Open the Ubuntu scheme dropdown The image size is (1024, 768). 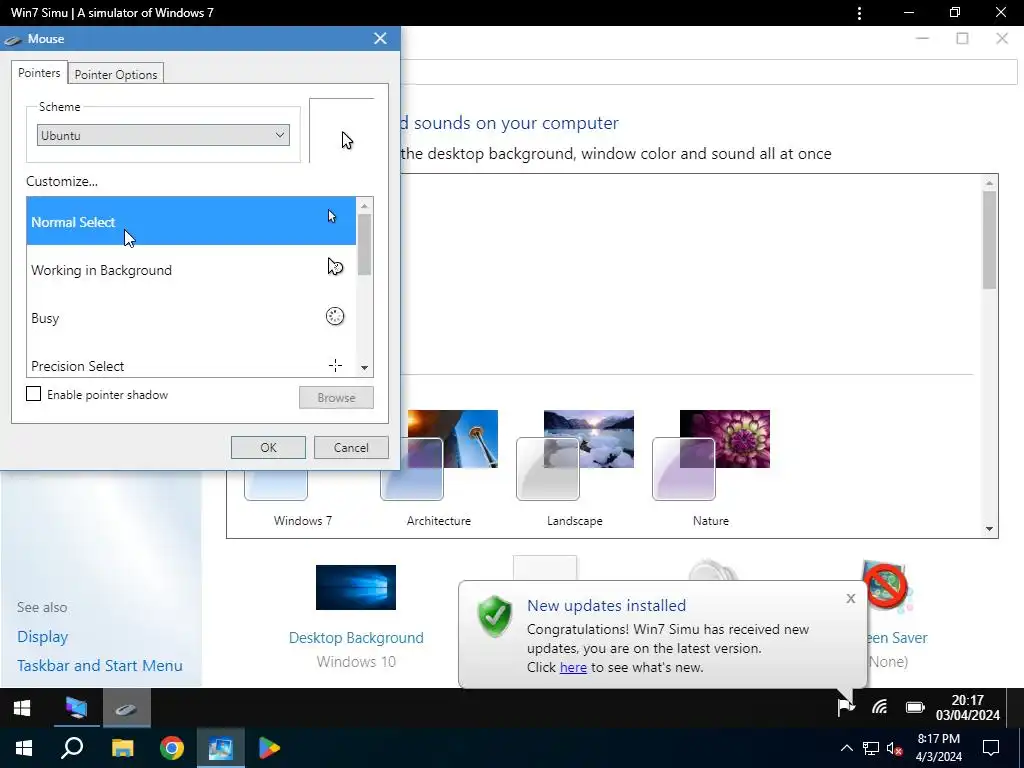(x=163, y=135)
